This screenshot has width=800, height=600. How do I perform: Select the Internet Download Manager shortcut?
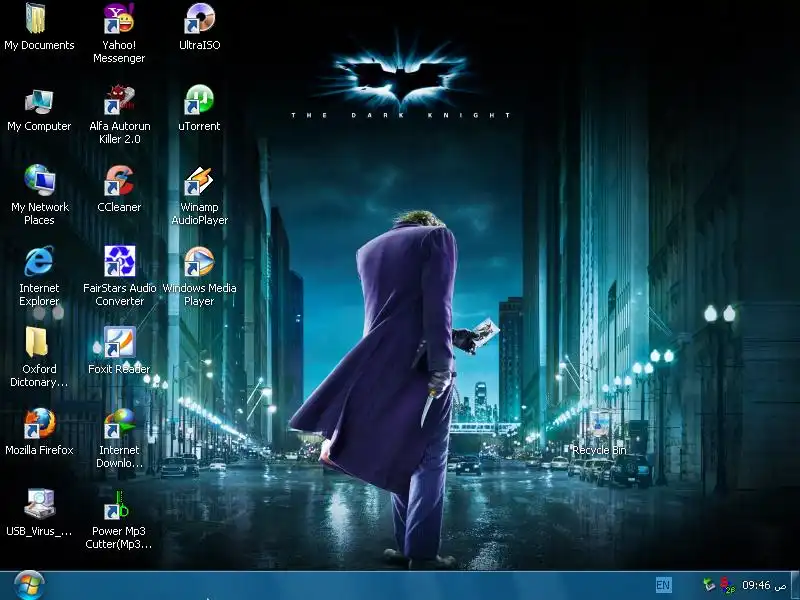pos(119,423)
